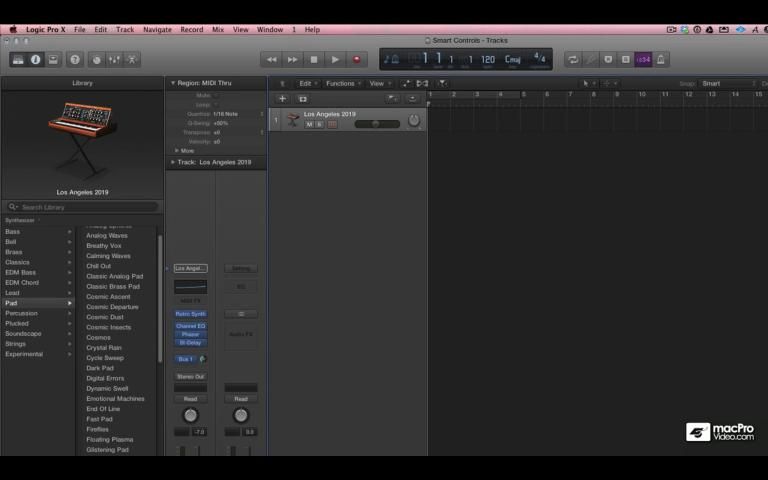Viewport: 768px width, 480px height.
Task: Open the Retro Synth instrument plugin
Action: pos(190,314)
